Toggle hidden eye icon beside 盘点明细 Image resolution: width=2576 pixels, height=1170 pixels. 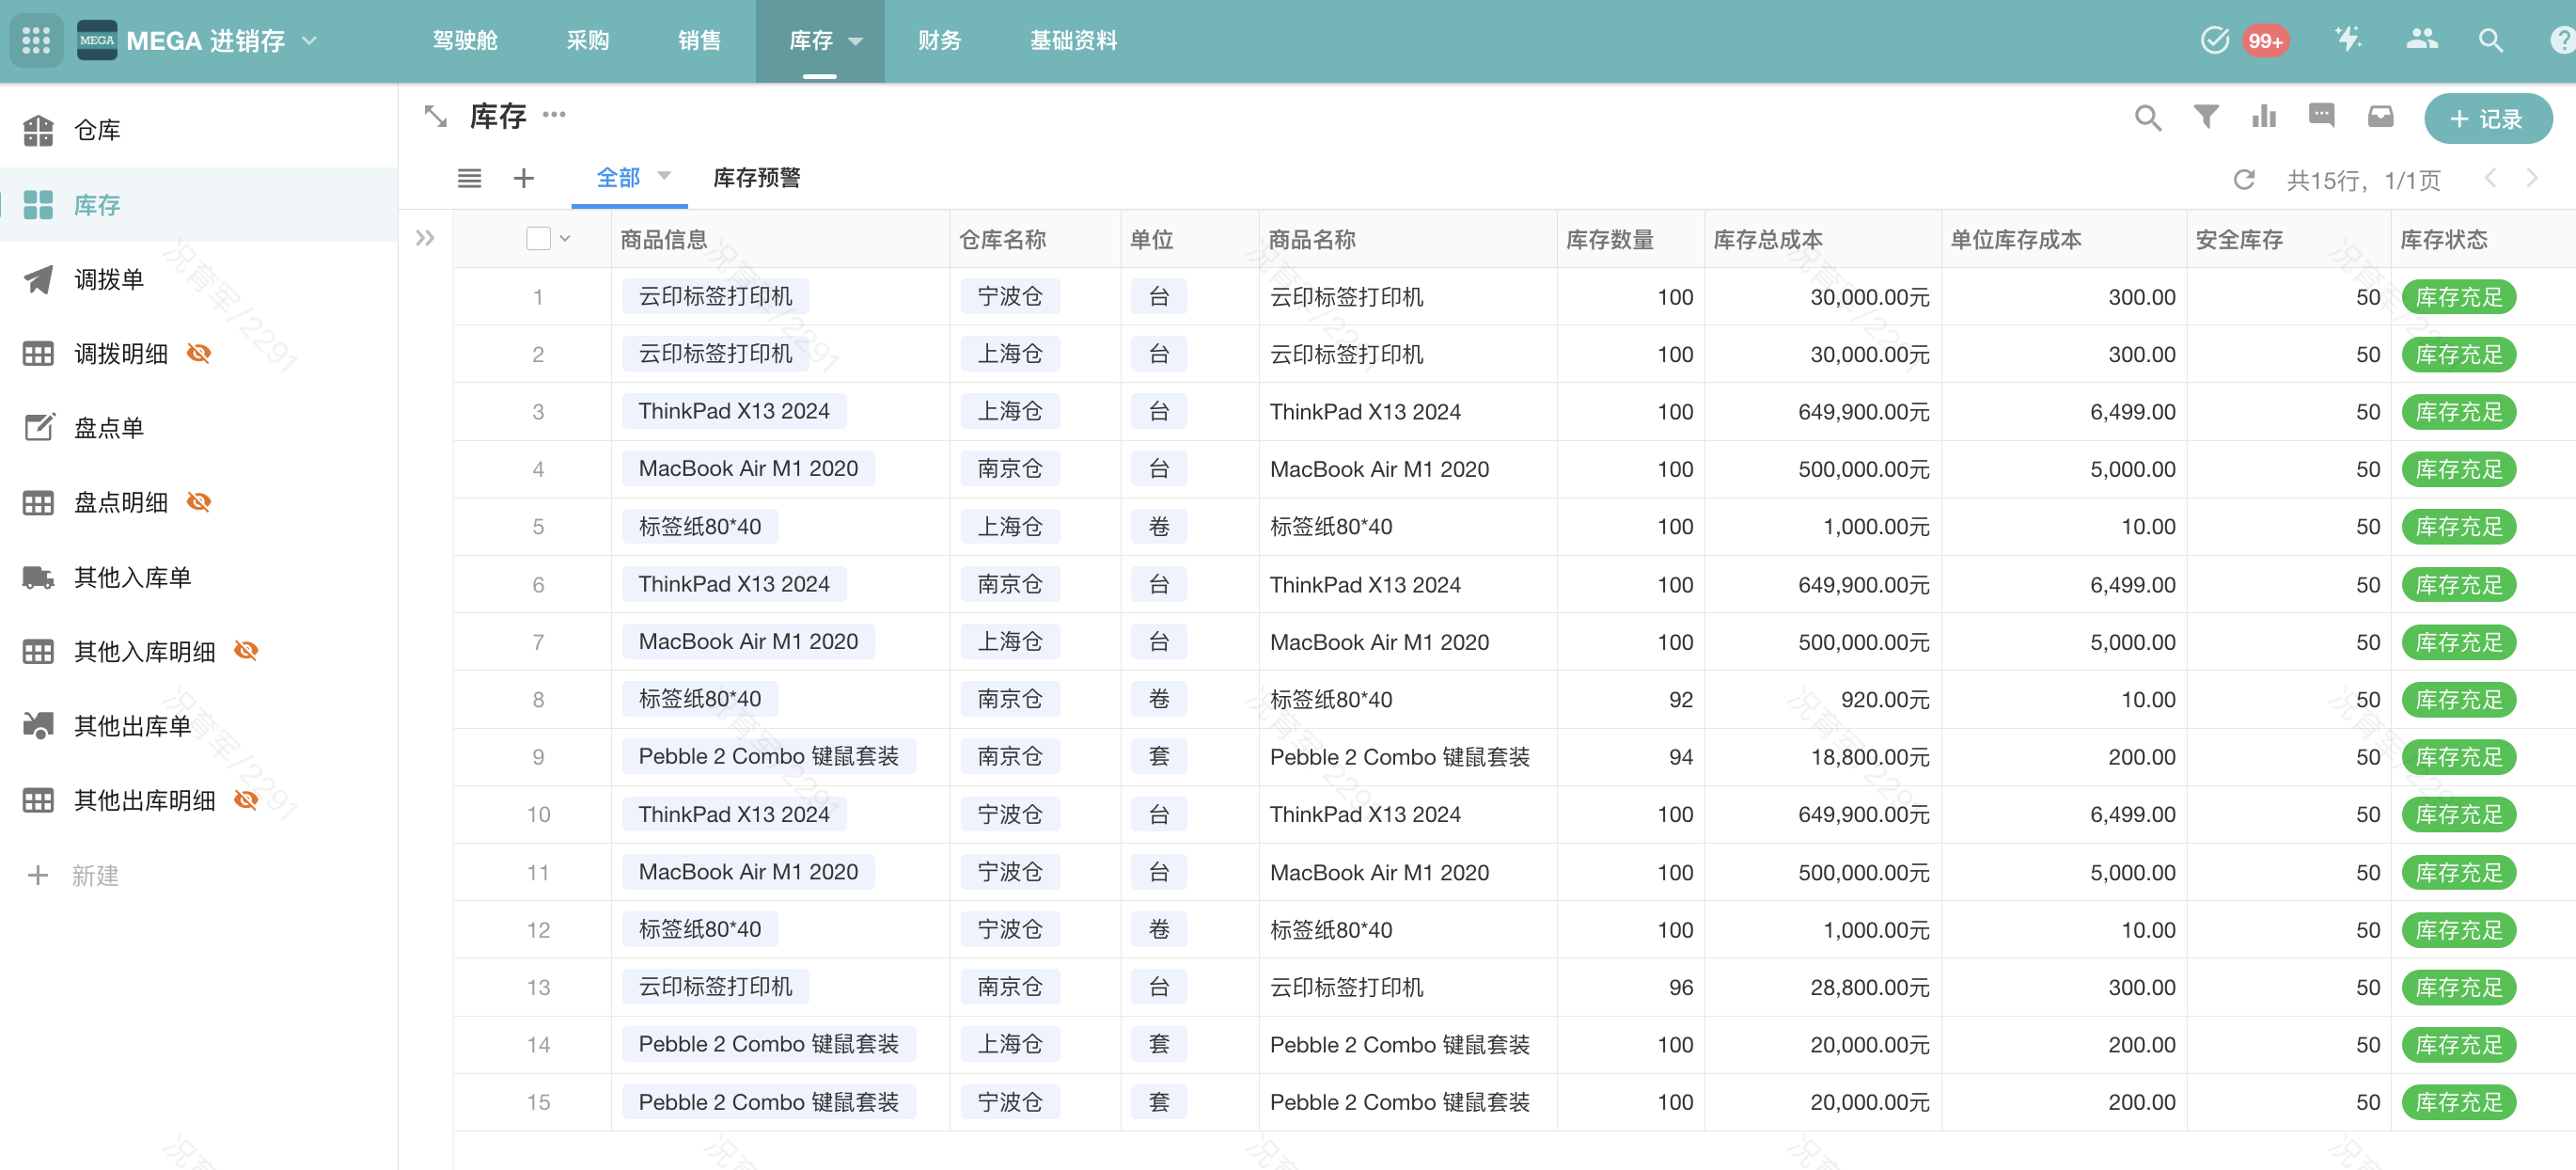click(x=199, y=502)
